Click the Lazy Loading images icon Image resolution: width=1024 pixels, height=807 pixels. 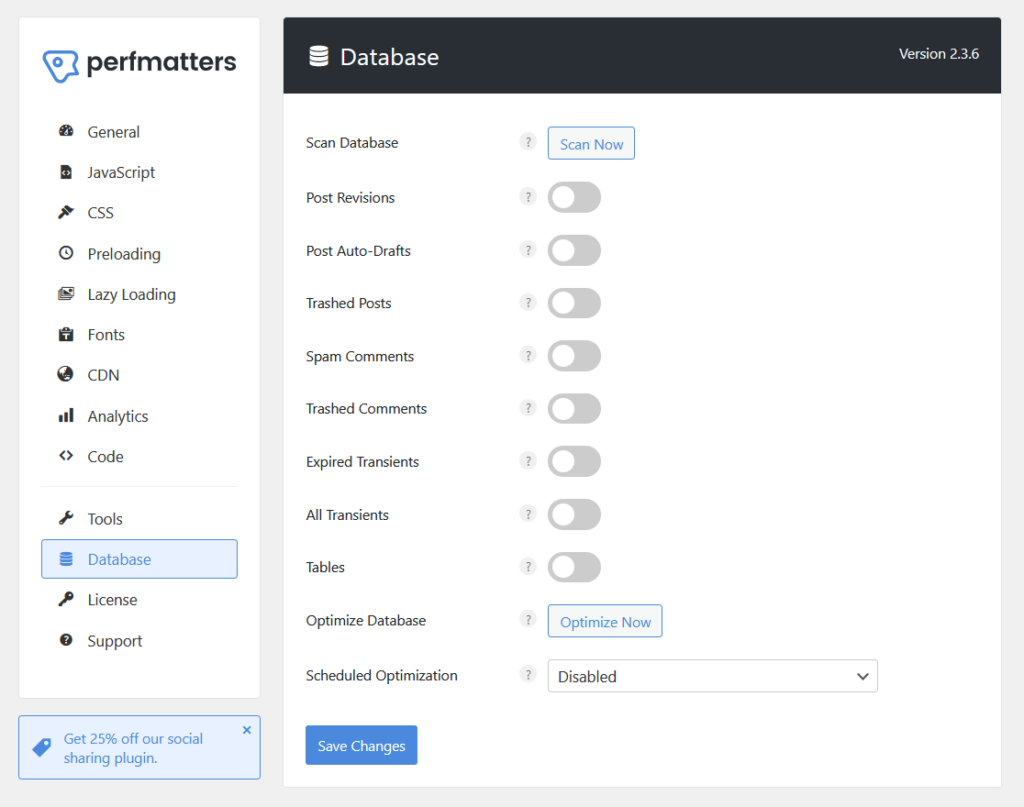tap(66, 294)
